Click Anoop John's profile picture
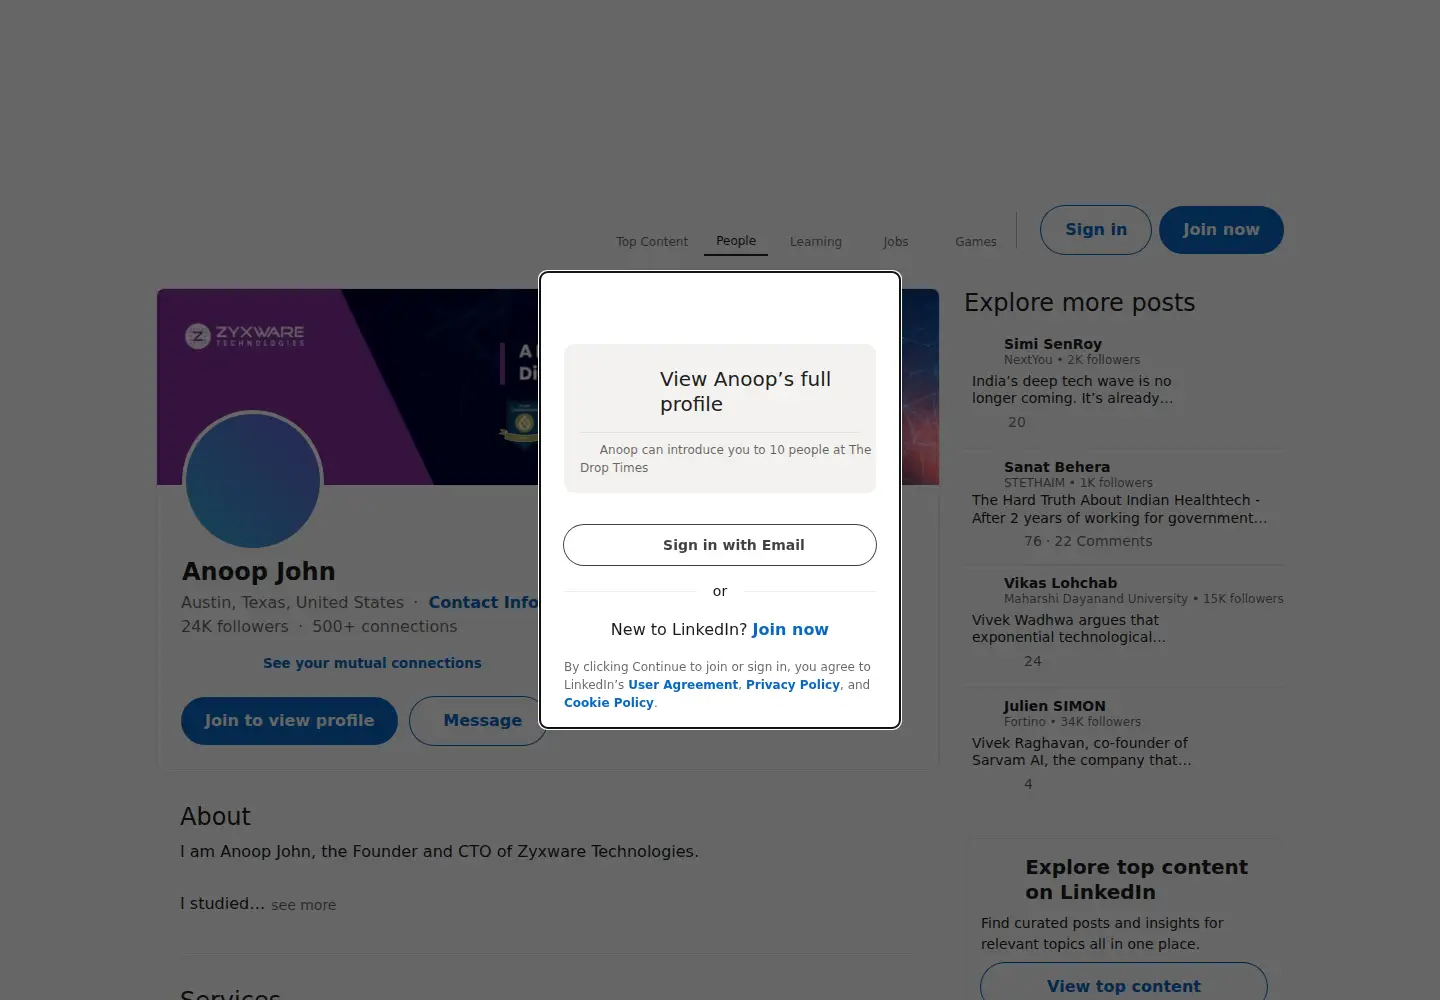 point(253,481)
